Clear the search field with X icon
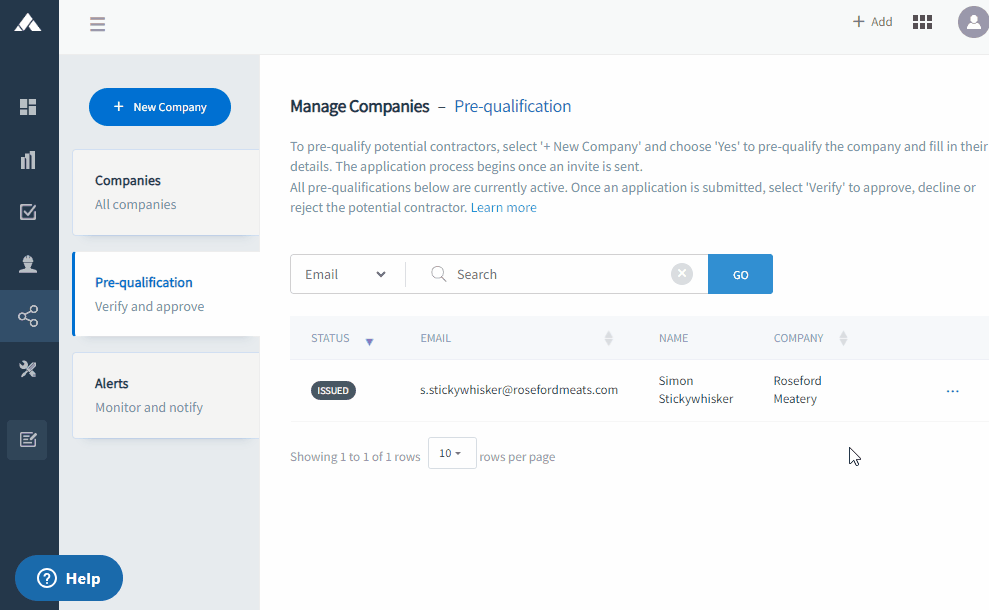This screenshot has width=989, height=610. coord(681,274)
